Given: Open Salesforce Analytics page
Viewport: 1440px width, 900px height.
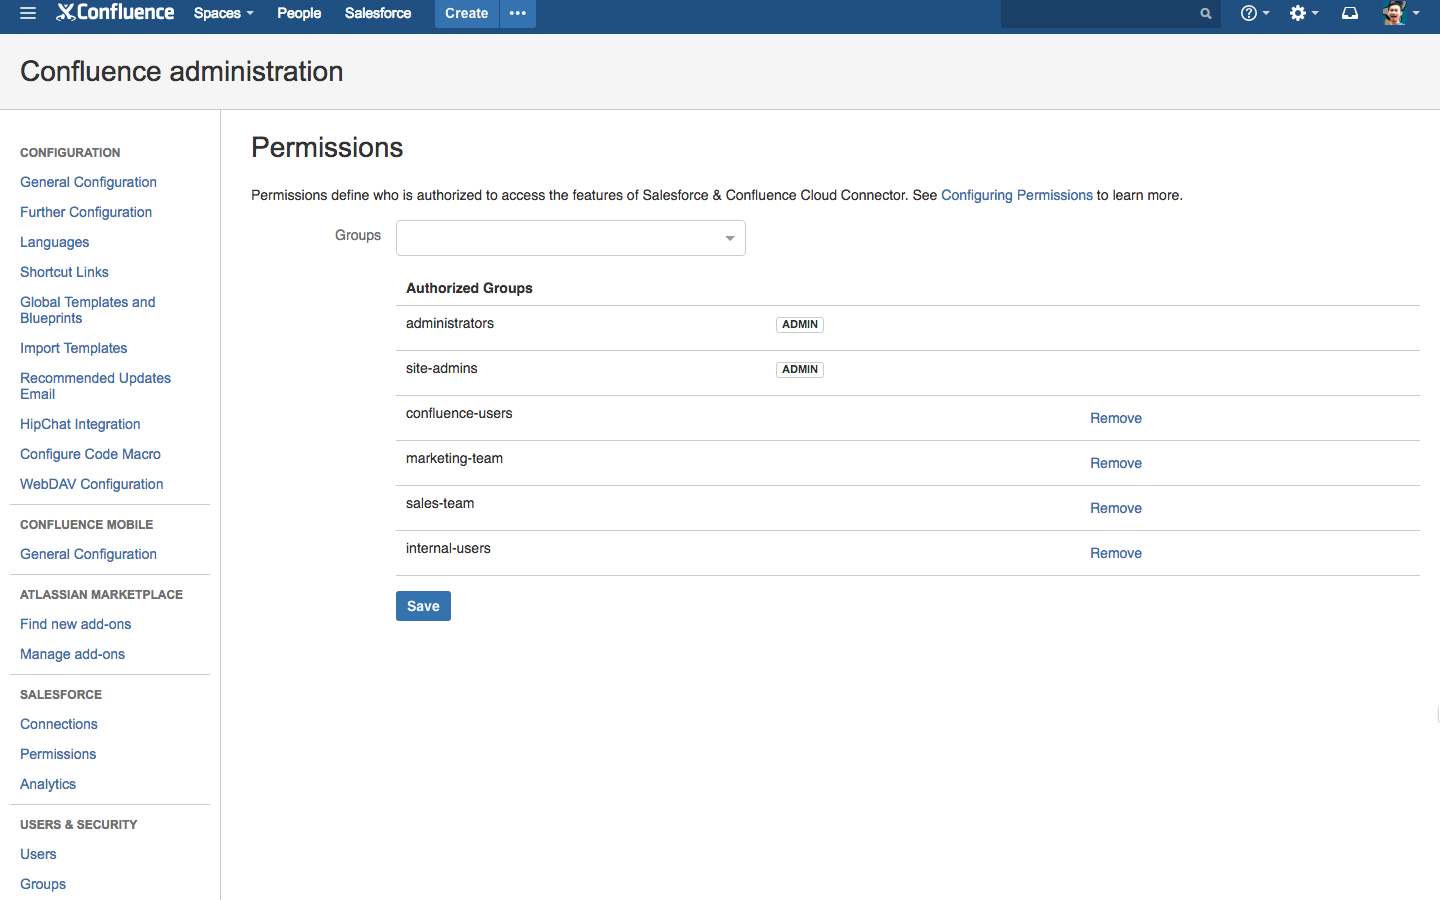Looking at the screenshot, I should pos(48,784).
